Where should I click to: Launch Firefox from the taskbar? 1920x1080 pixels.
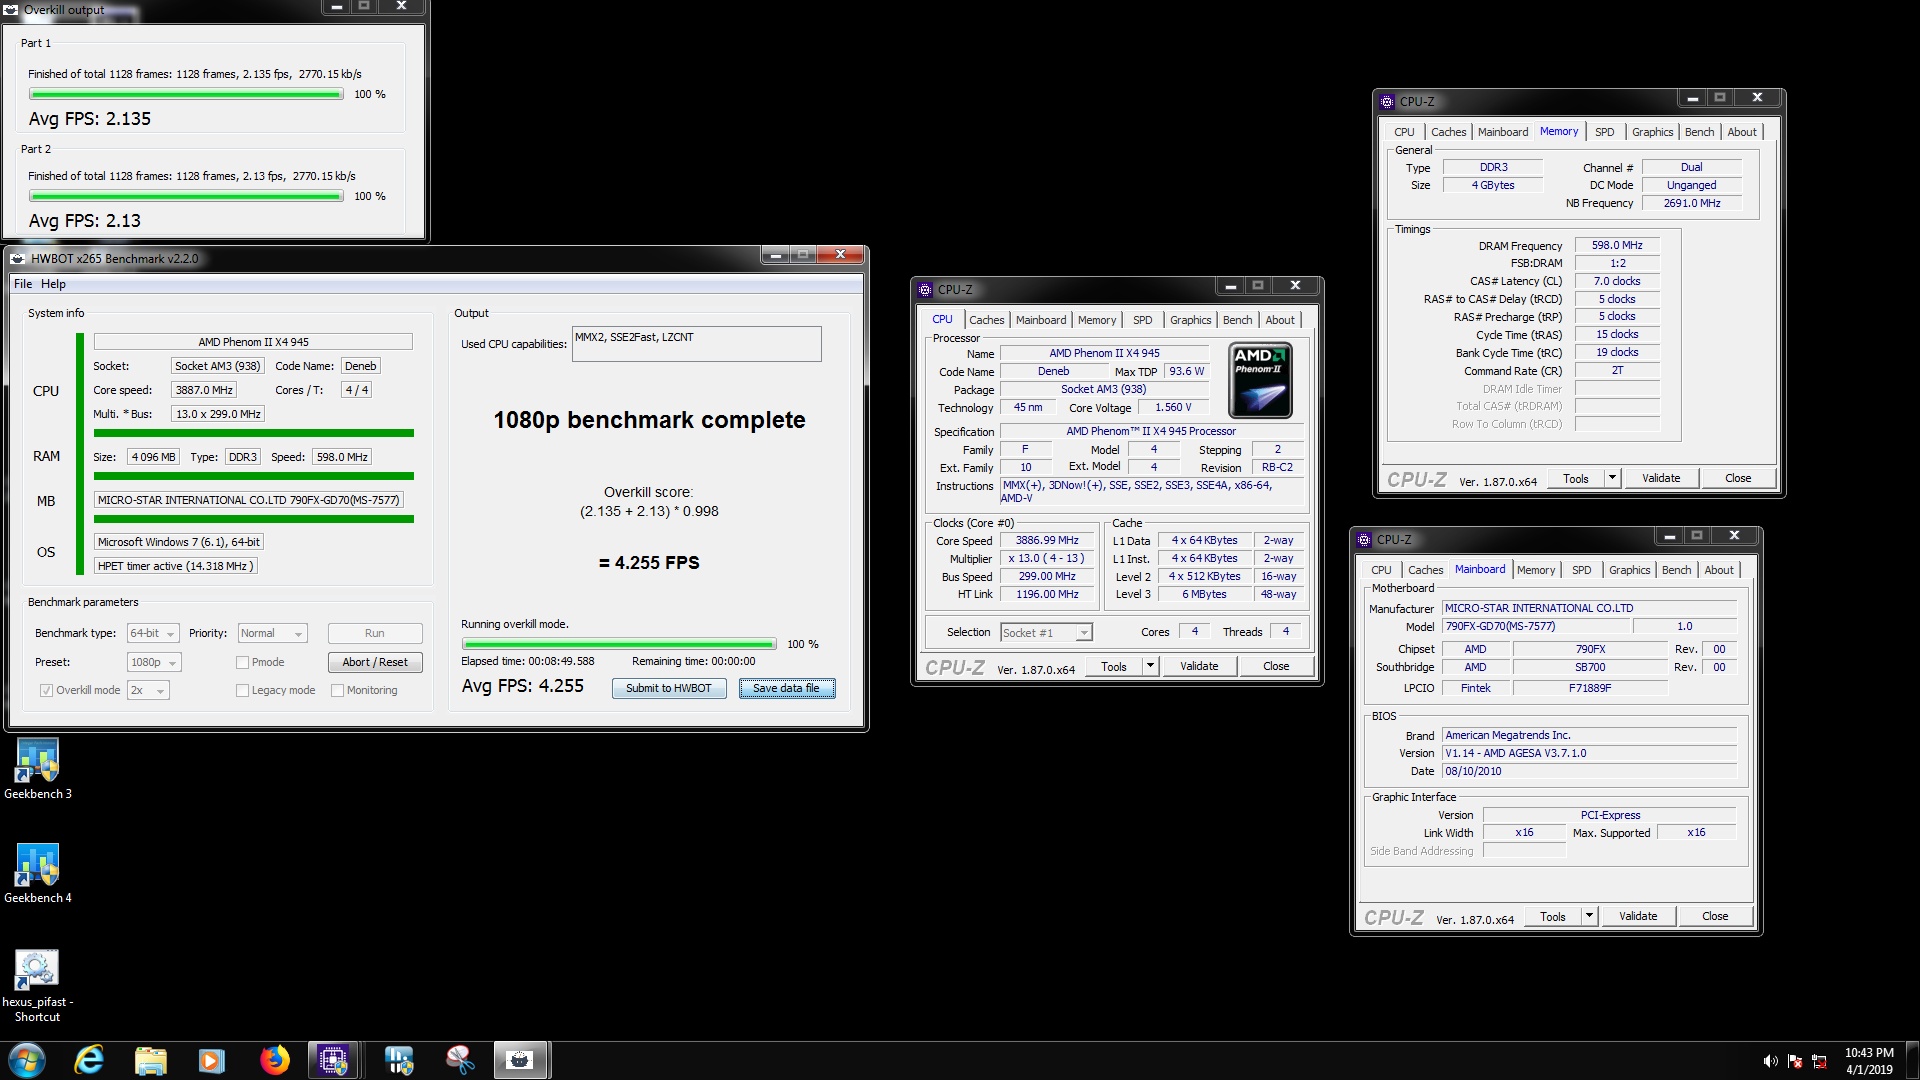pyautogui.click(x=274, y=1060)
